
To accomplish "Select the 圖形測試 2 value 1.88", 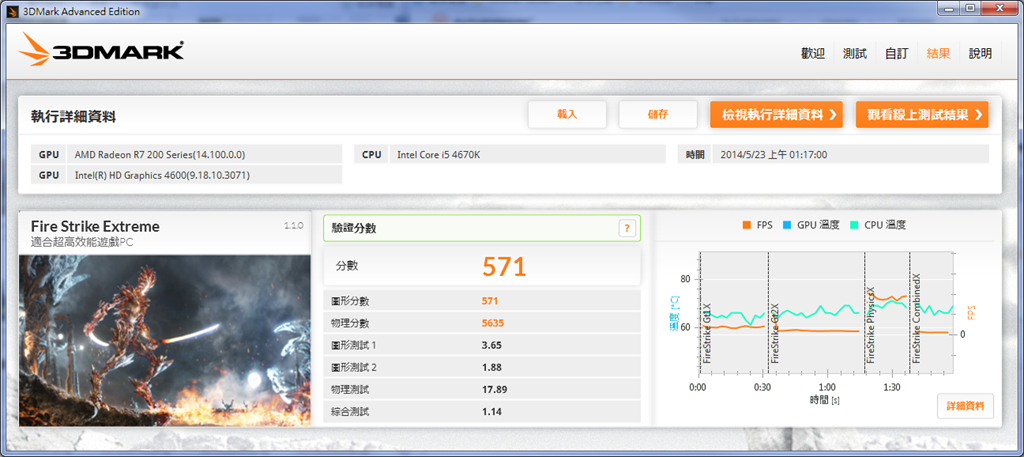I will [491, 368].
